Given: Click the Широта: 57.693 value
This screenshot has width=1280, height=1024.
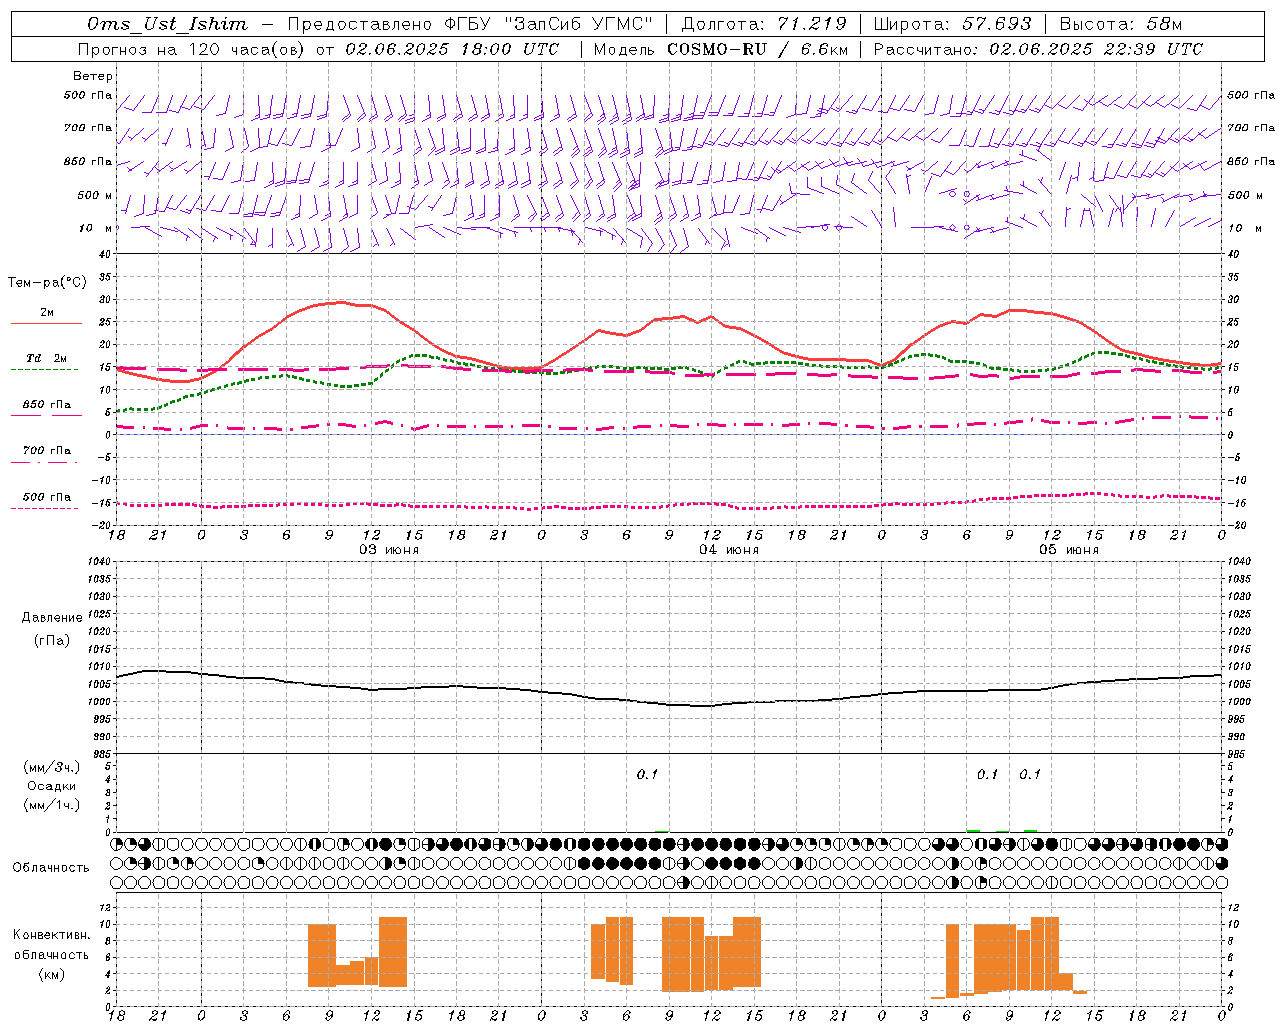Looking at the screenshot, I should point(952,24).
